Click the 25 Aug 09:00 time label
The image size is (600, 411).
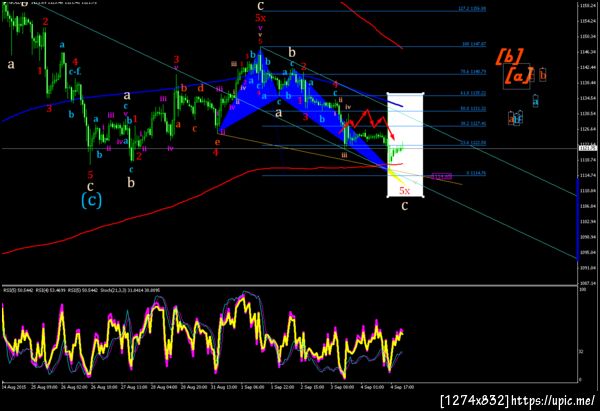(x=44, y=387)
